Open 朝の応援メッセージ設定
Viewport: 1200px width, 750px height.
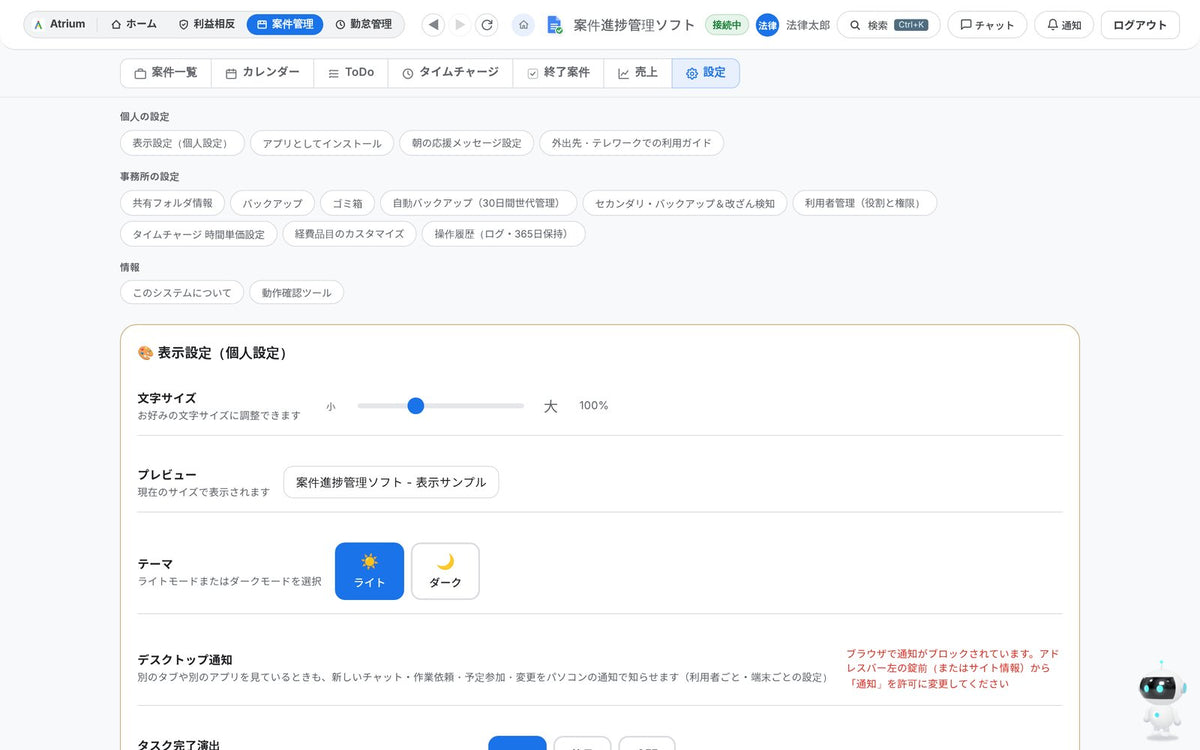click(467, 143)
